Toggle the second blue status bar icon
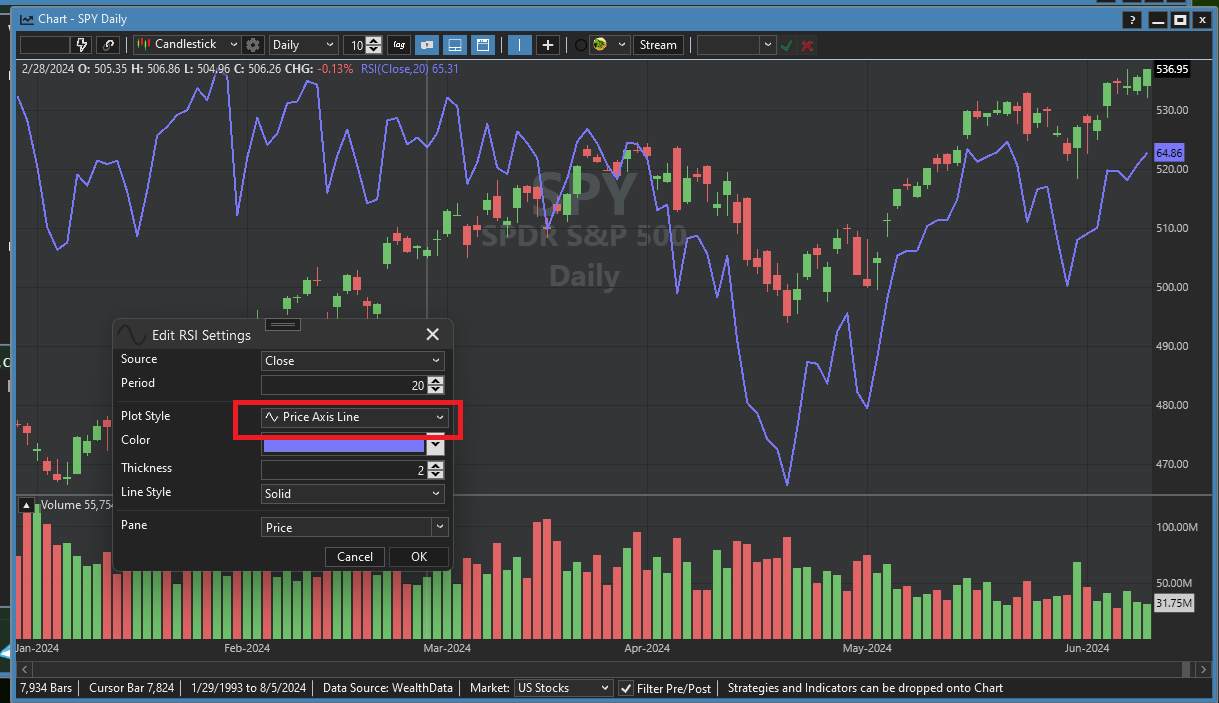 click(455, 45)
